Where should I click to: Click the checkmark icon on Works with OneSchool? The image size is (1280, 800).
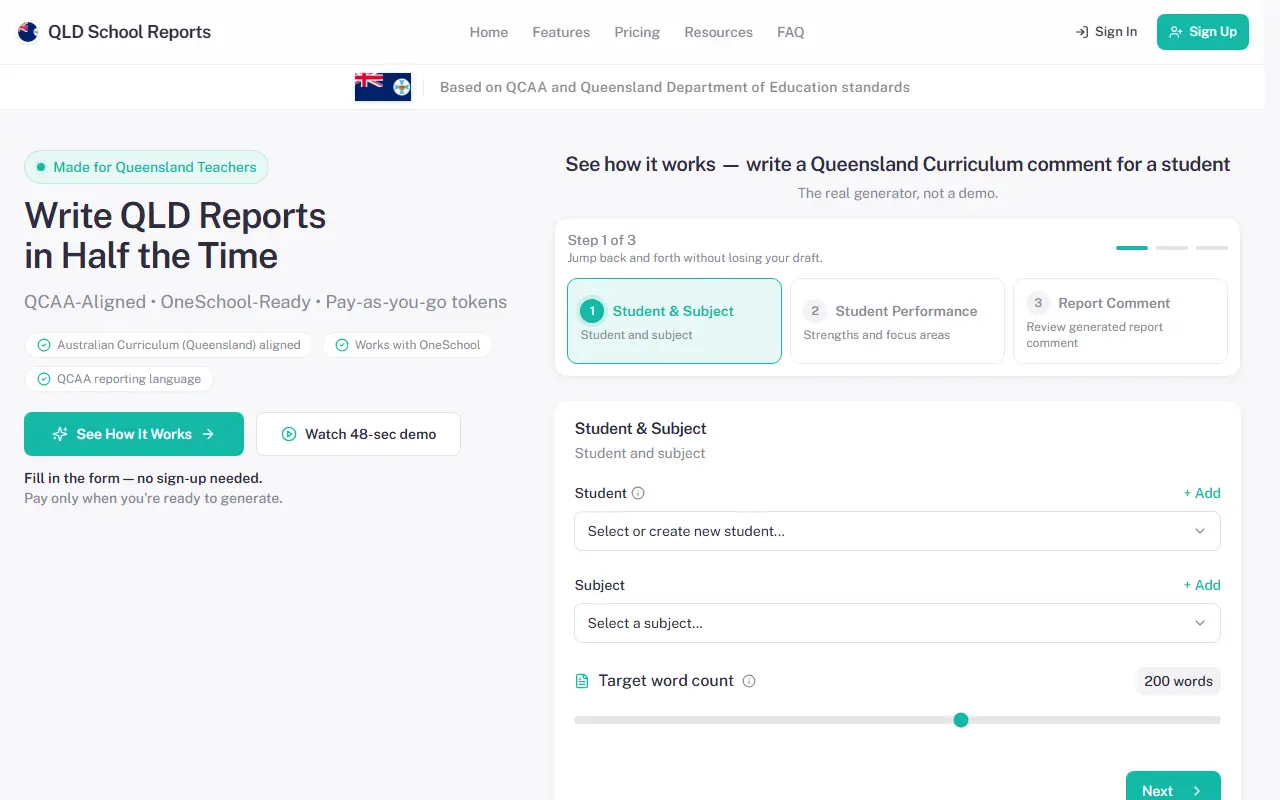(x=342, y=345)
